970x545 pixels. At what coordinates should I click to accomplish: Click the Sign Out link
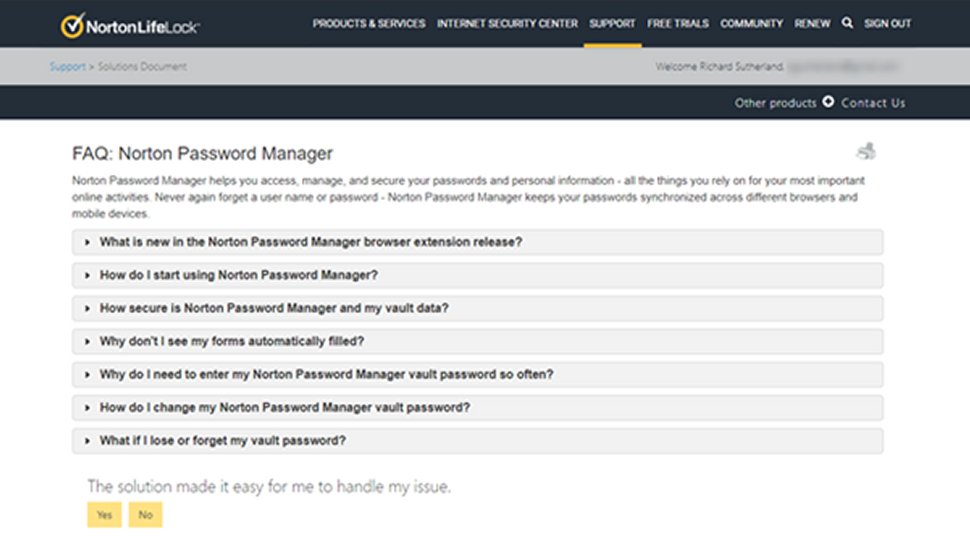pyautogui.click(x=888, y=24)
